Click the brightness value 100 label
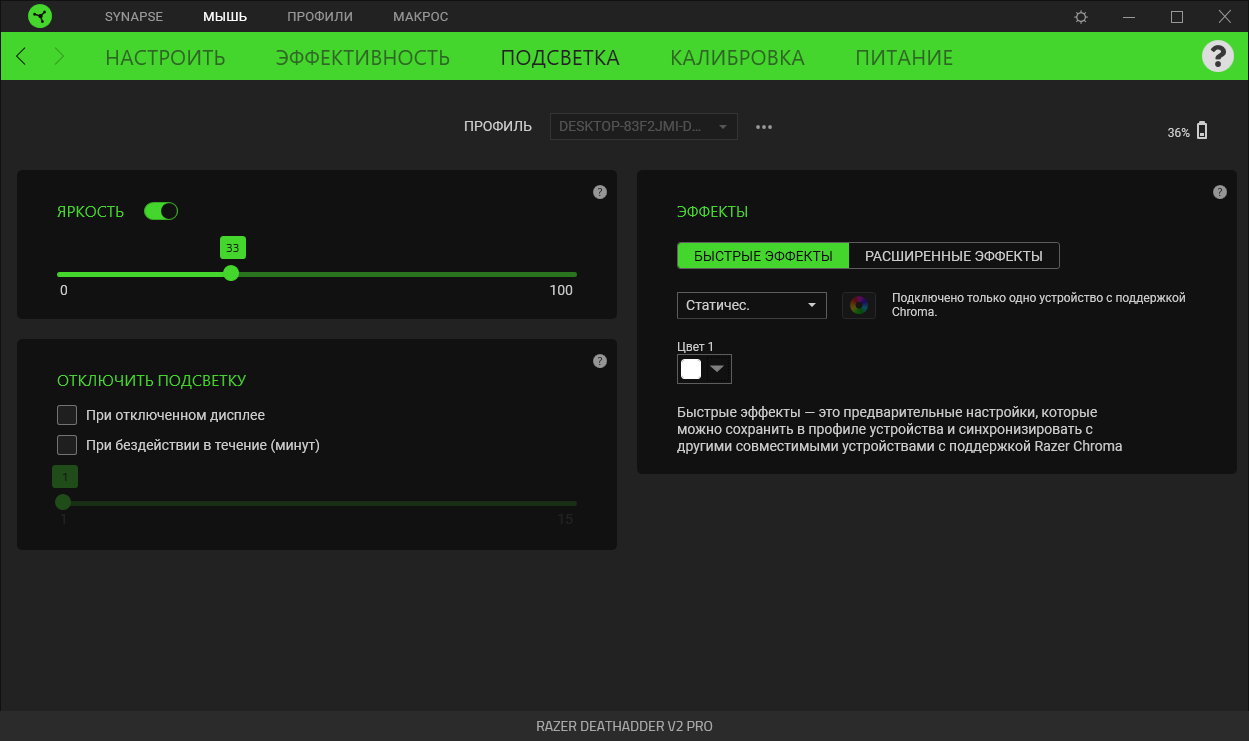This screenshot has width=1249, height=741. pos(562,290)
